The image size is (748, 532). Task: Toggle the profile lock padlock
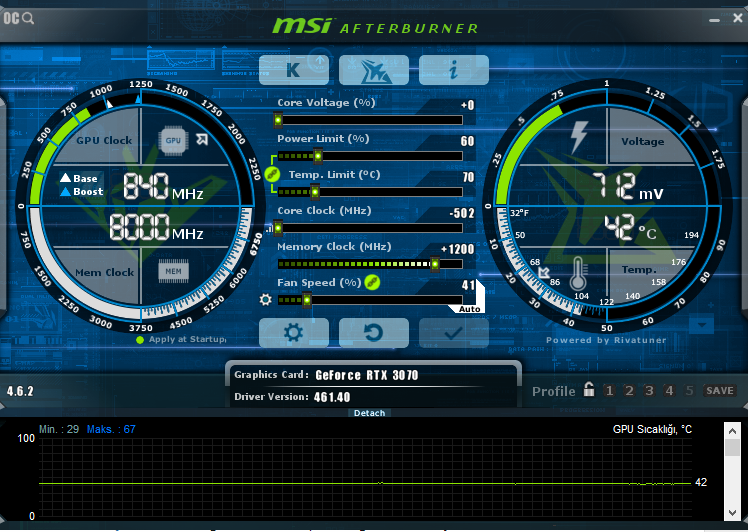coord(589,389)
